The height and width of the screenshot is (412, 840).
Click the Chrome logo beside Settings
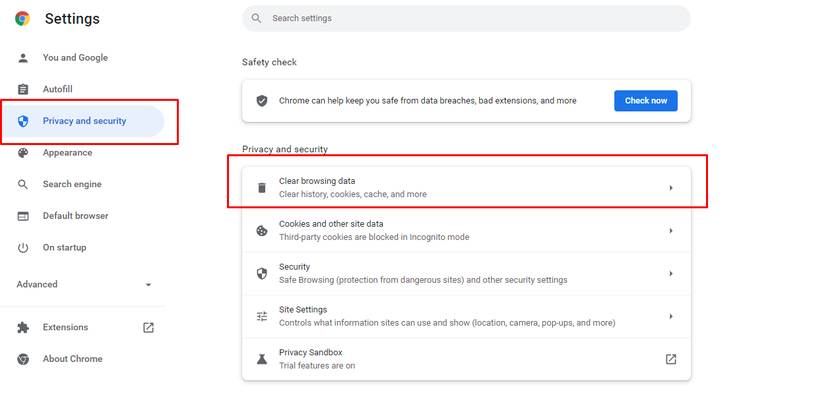(x=22, y=19)
